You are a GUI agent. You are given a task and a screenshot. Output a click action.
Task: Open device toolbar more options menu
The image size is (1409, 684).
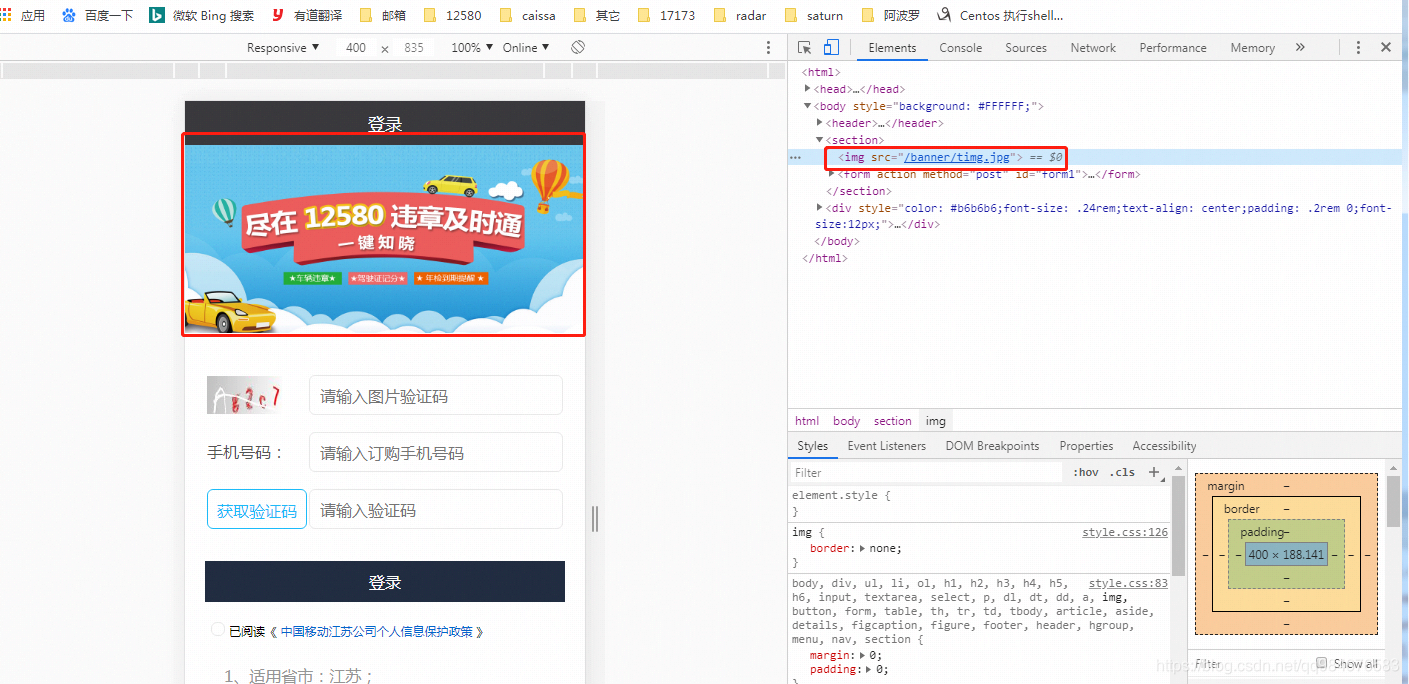pyautogui.click(x=768, y=47)
